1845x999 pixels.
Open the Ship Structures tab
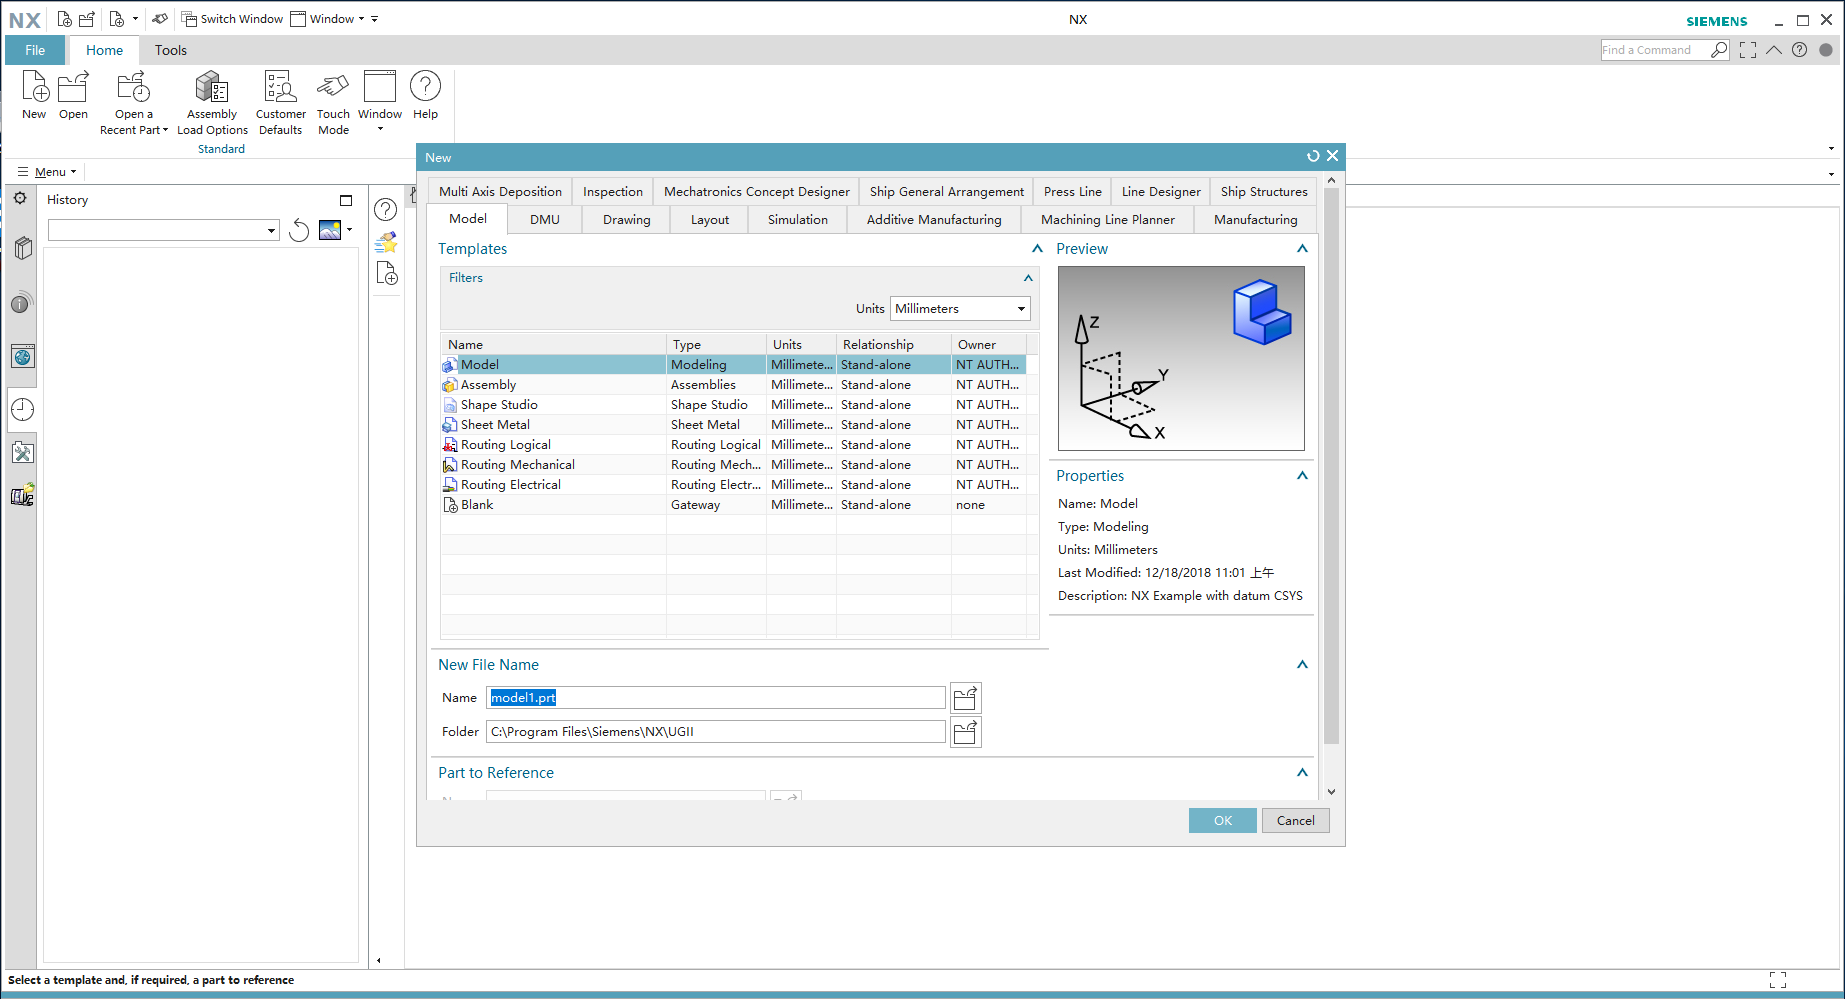(x=1264, y=192)
